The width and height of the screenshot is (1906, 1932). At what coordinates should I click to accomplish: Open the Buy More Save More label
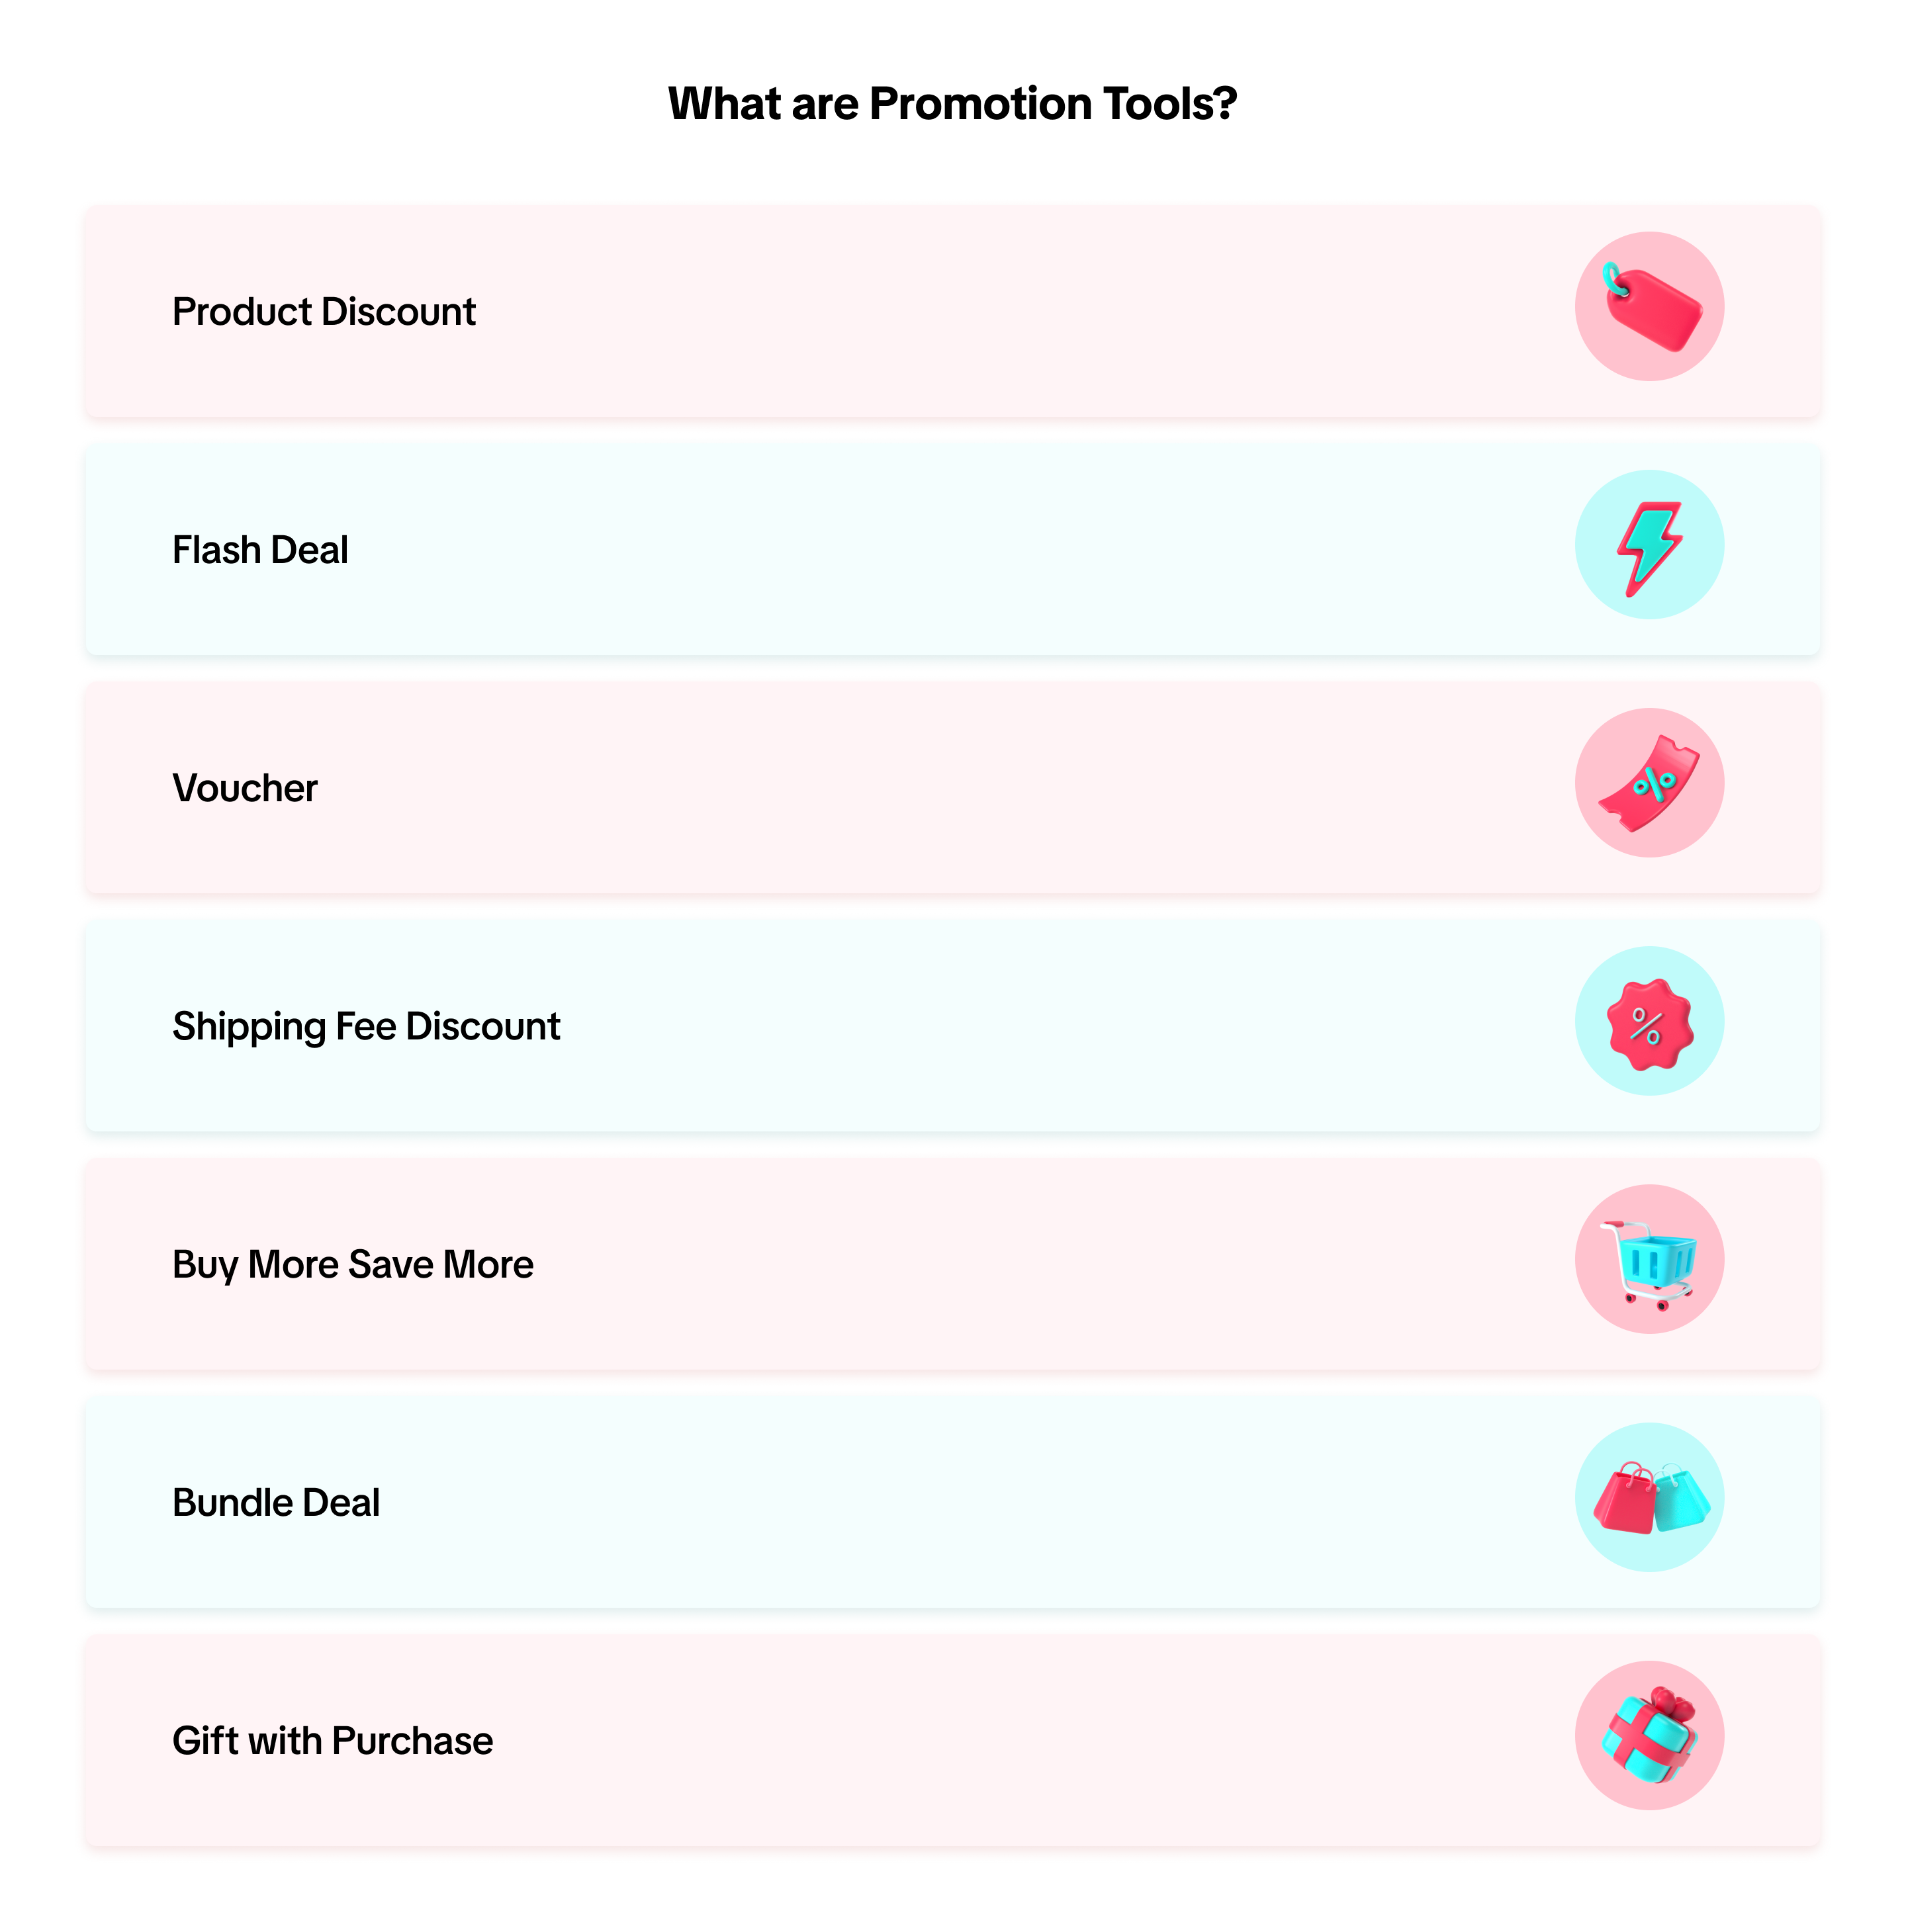pos(352,1265)
